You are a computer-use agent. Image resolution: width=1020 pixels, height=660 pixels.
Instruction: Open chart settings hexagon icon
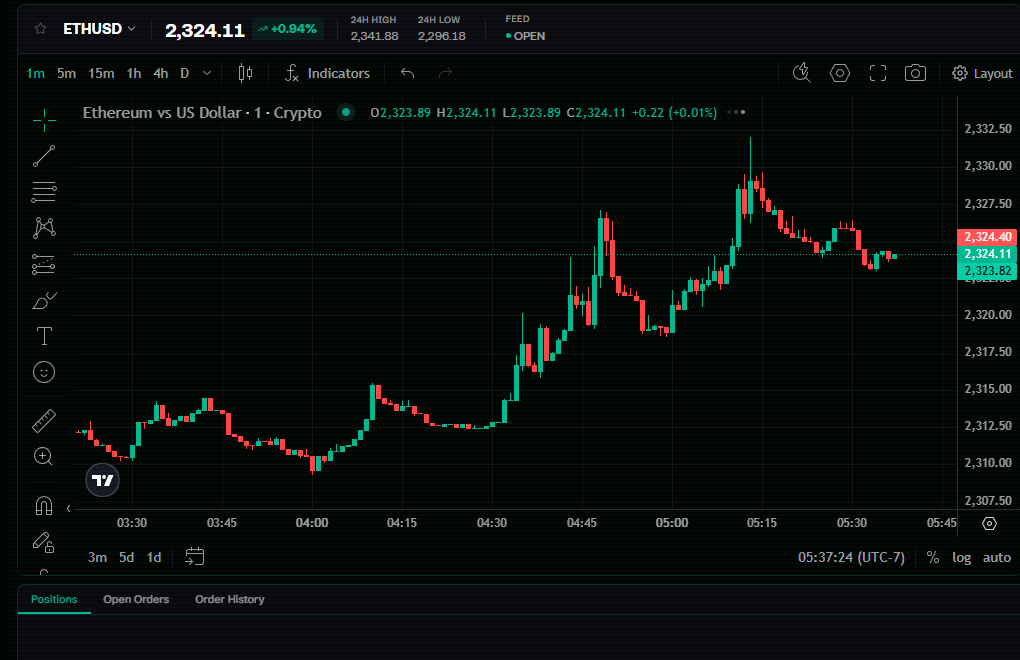840,73
